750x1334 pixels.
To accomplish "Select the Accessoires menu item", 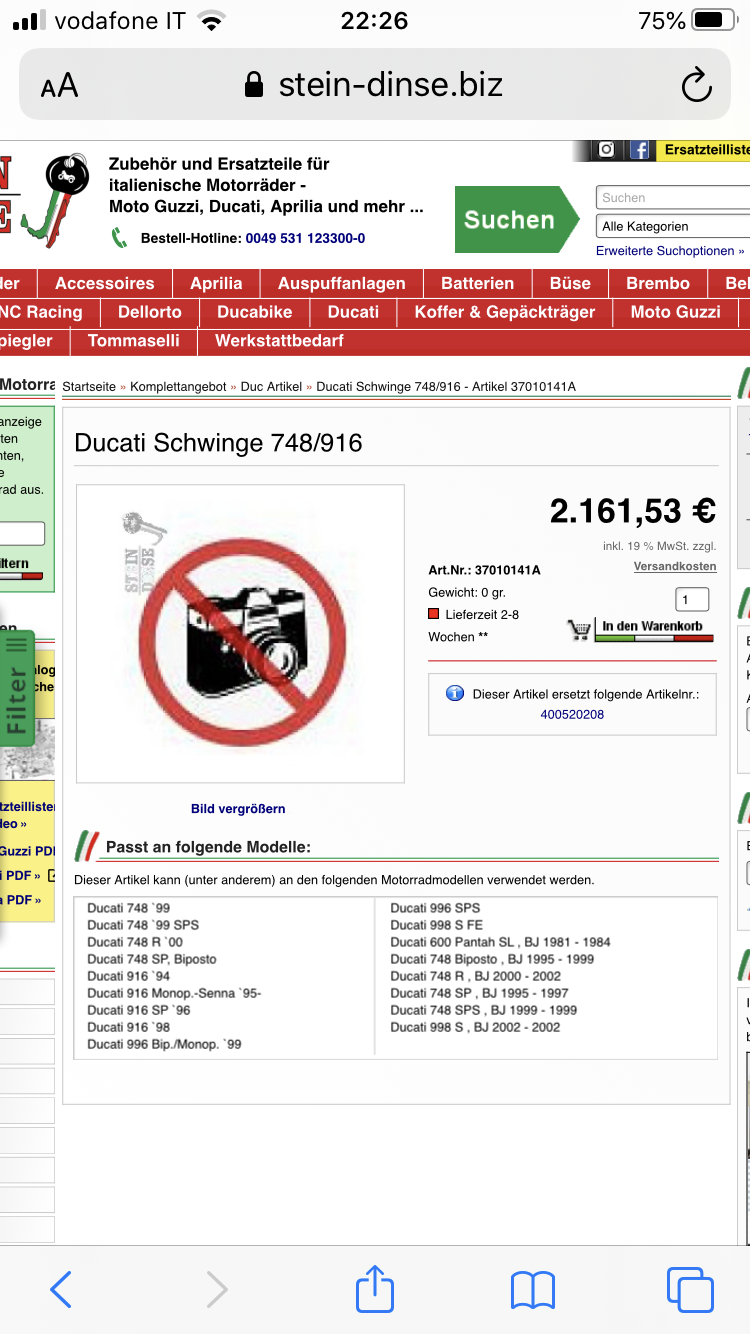I will (x=105, y=283).
